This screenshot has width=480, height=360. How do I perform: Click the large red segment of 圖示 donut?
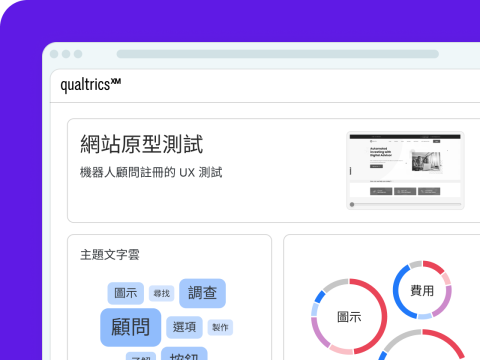[x=384, y=317]
